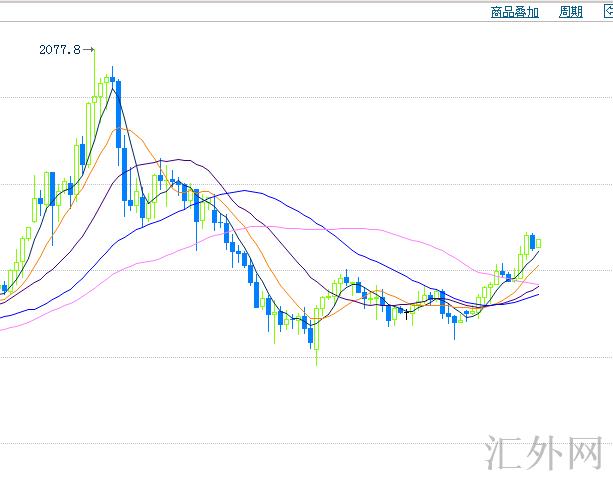The width and height of the screenshot is (613, 483).
Task: Click the arrow beside the 2077.8 label
Action: point(89,49)
